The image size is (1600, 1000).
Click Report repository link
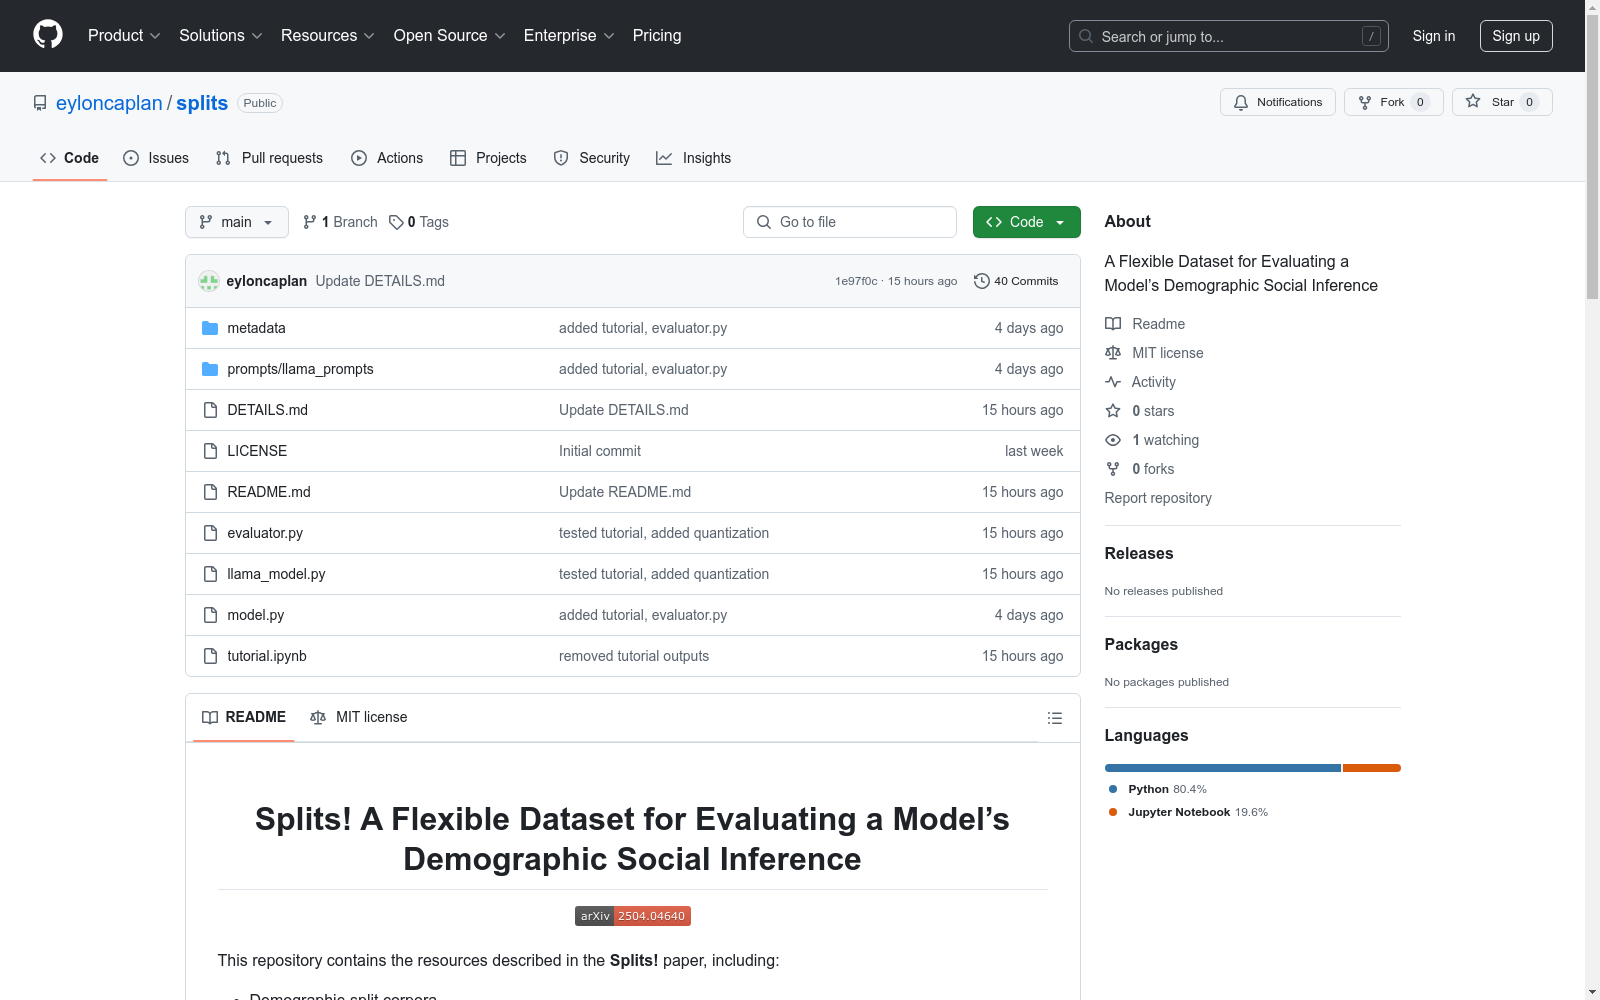tap(1158, 498)
